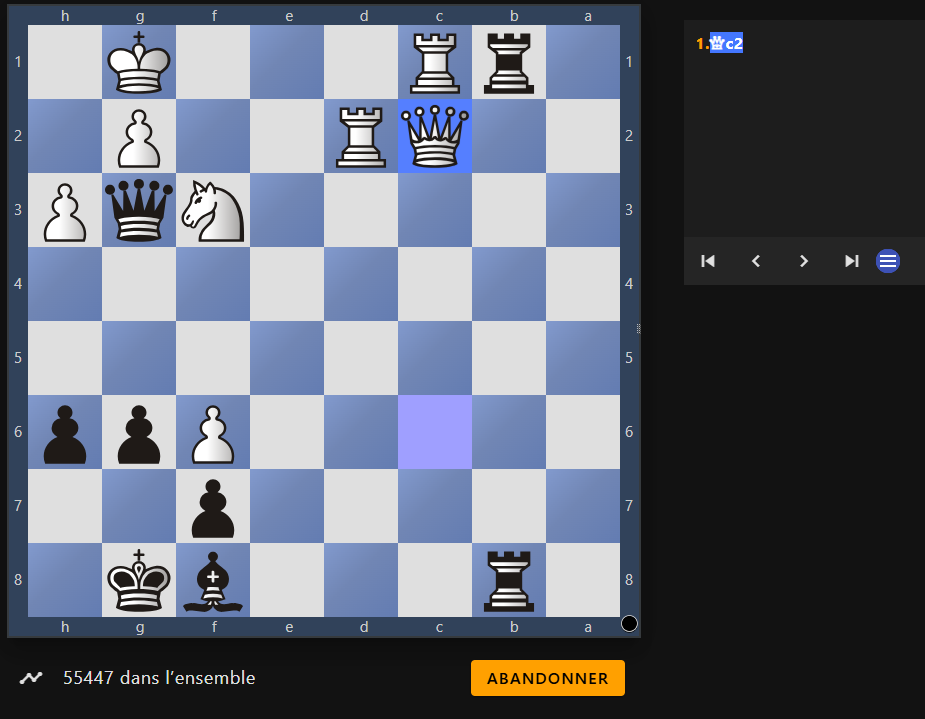Select the white pawn on f6
925x719 pixels.
point(213,432)
